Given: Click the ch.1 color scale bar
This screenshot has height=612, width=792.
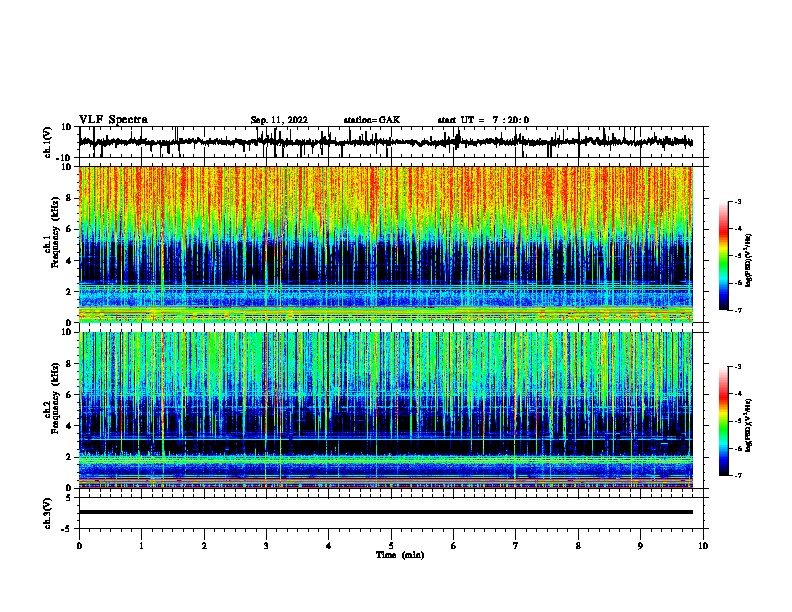Looking at the screenshot, I should [x=724, y=256].
